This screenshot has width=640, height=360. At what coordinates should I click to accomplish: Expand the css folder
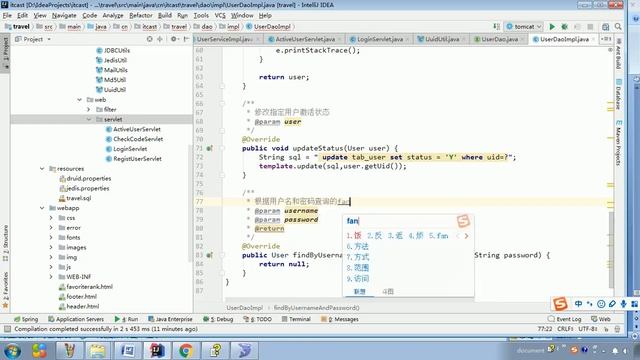(x=51, y=218)
